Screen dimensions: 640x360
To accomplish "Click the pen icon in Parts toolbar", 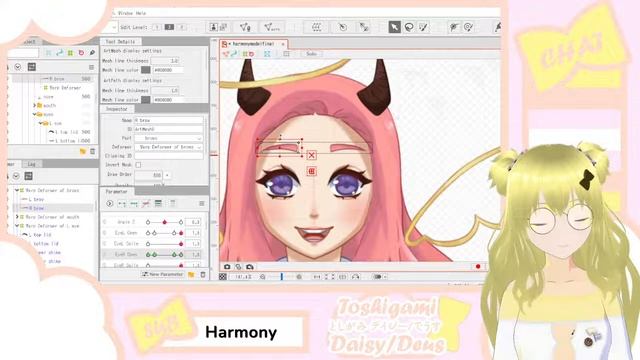I will pyautogui.click(x=93, y=53).
